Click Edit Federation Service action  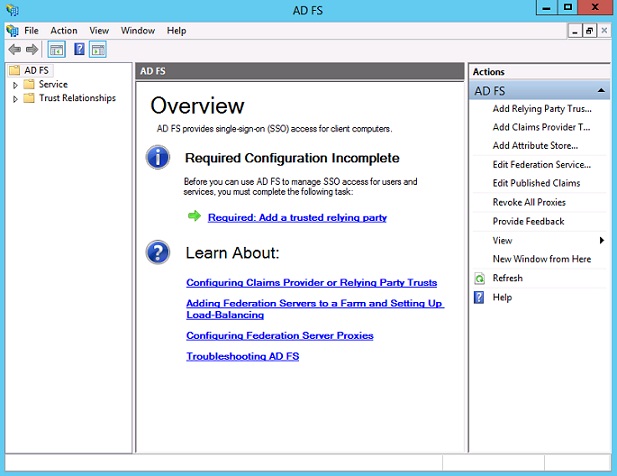click(x=541, y=164)
